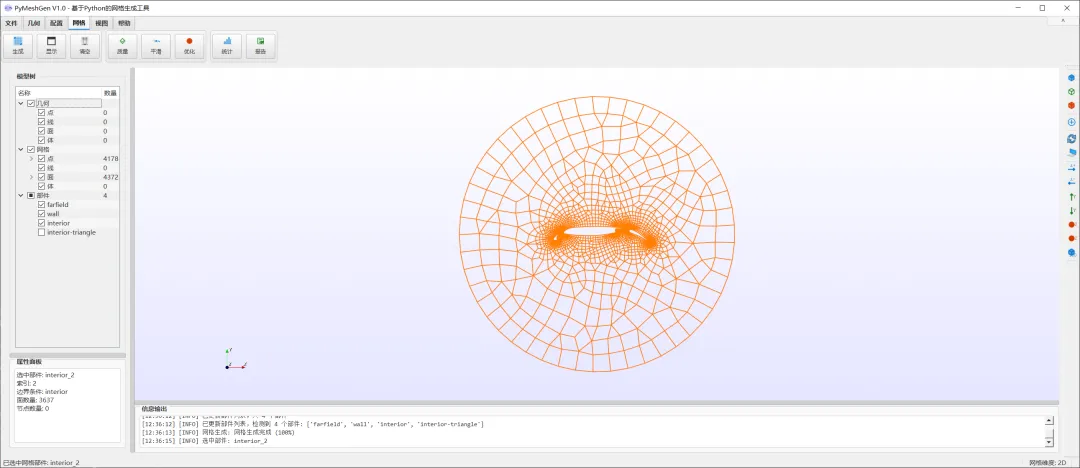
Task: Click the '边界条件: interior' property text
Action: pos(42,391)
